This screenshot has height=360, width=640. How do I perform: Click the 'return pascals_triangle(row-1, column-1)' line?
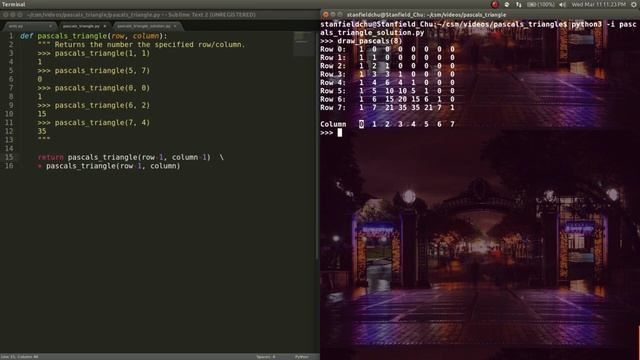[131, 157]
